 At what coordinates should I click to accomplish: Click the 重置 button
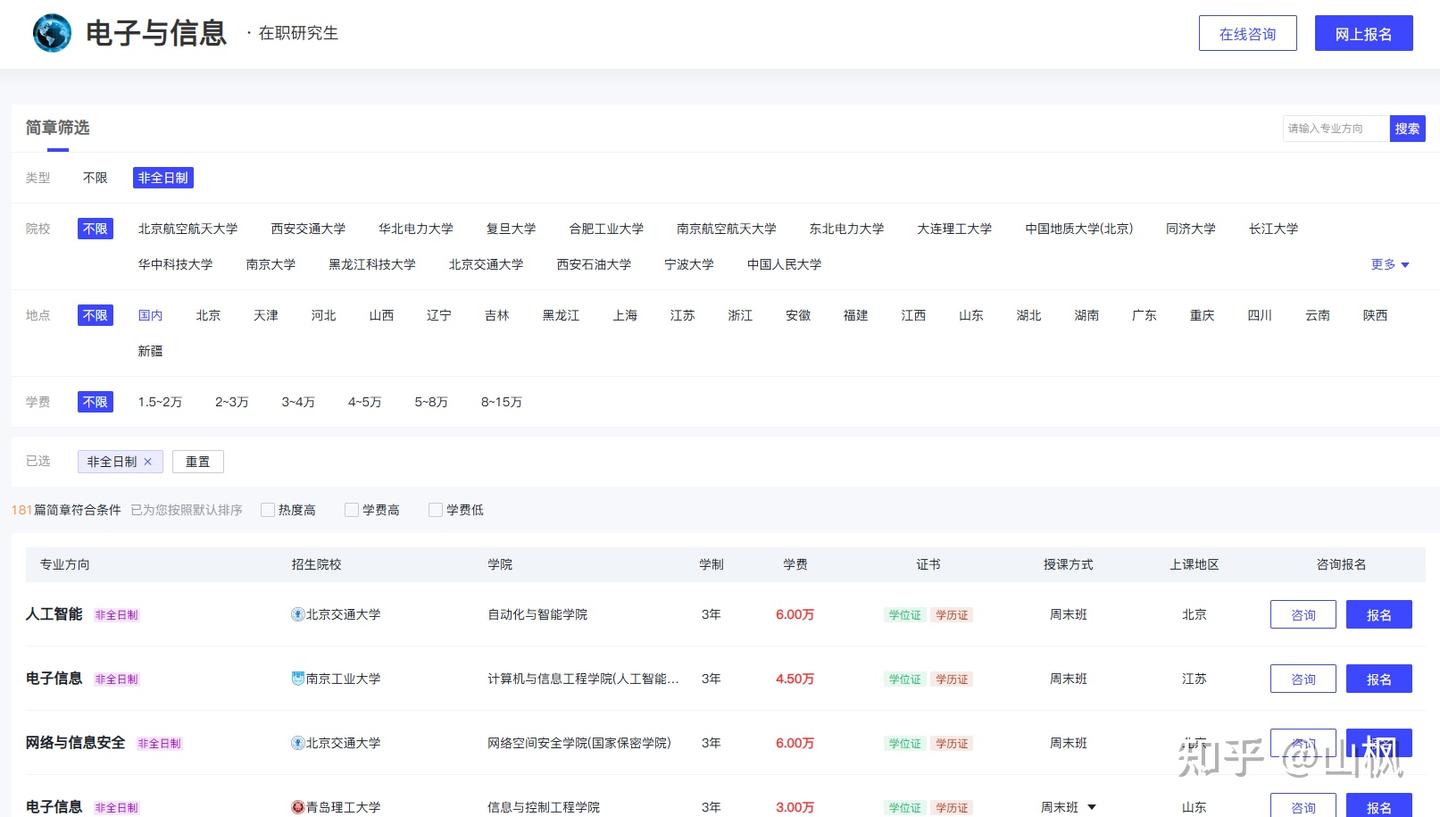(198, 462)
